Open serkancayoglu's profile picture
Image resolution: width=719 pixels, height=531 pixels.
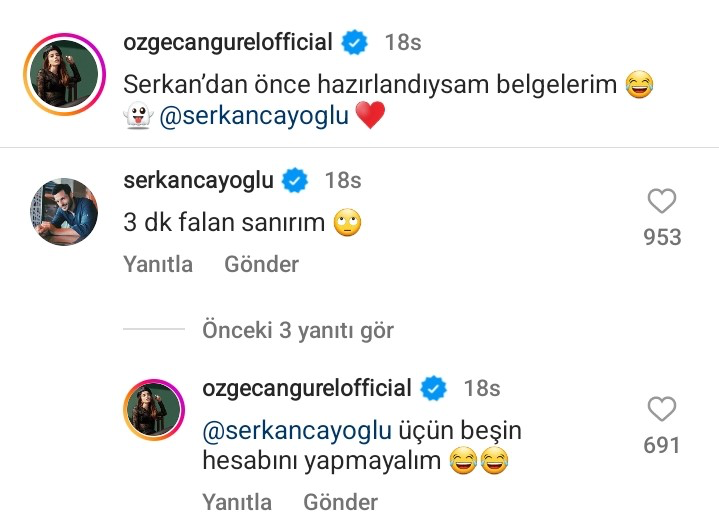[x=64, y=212]
